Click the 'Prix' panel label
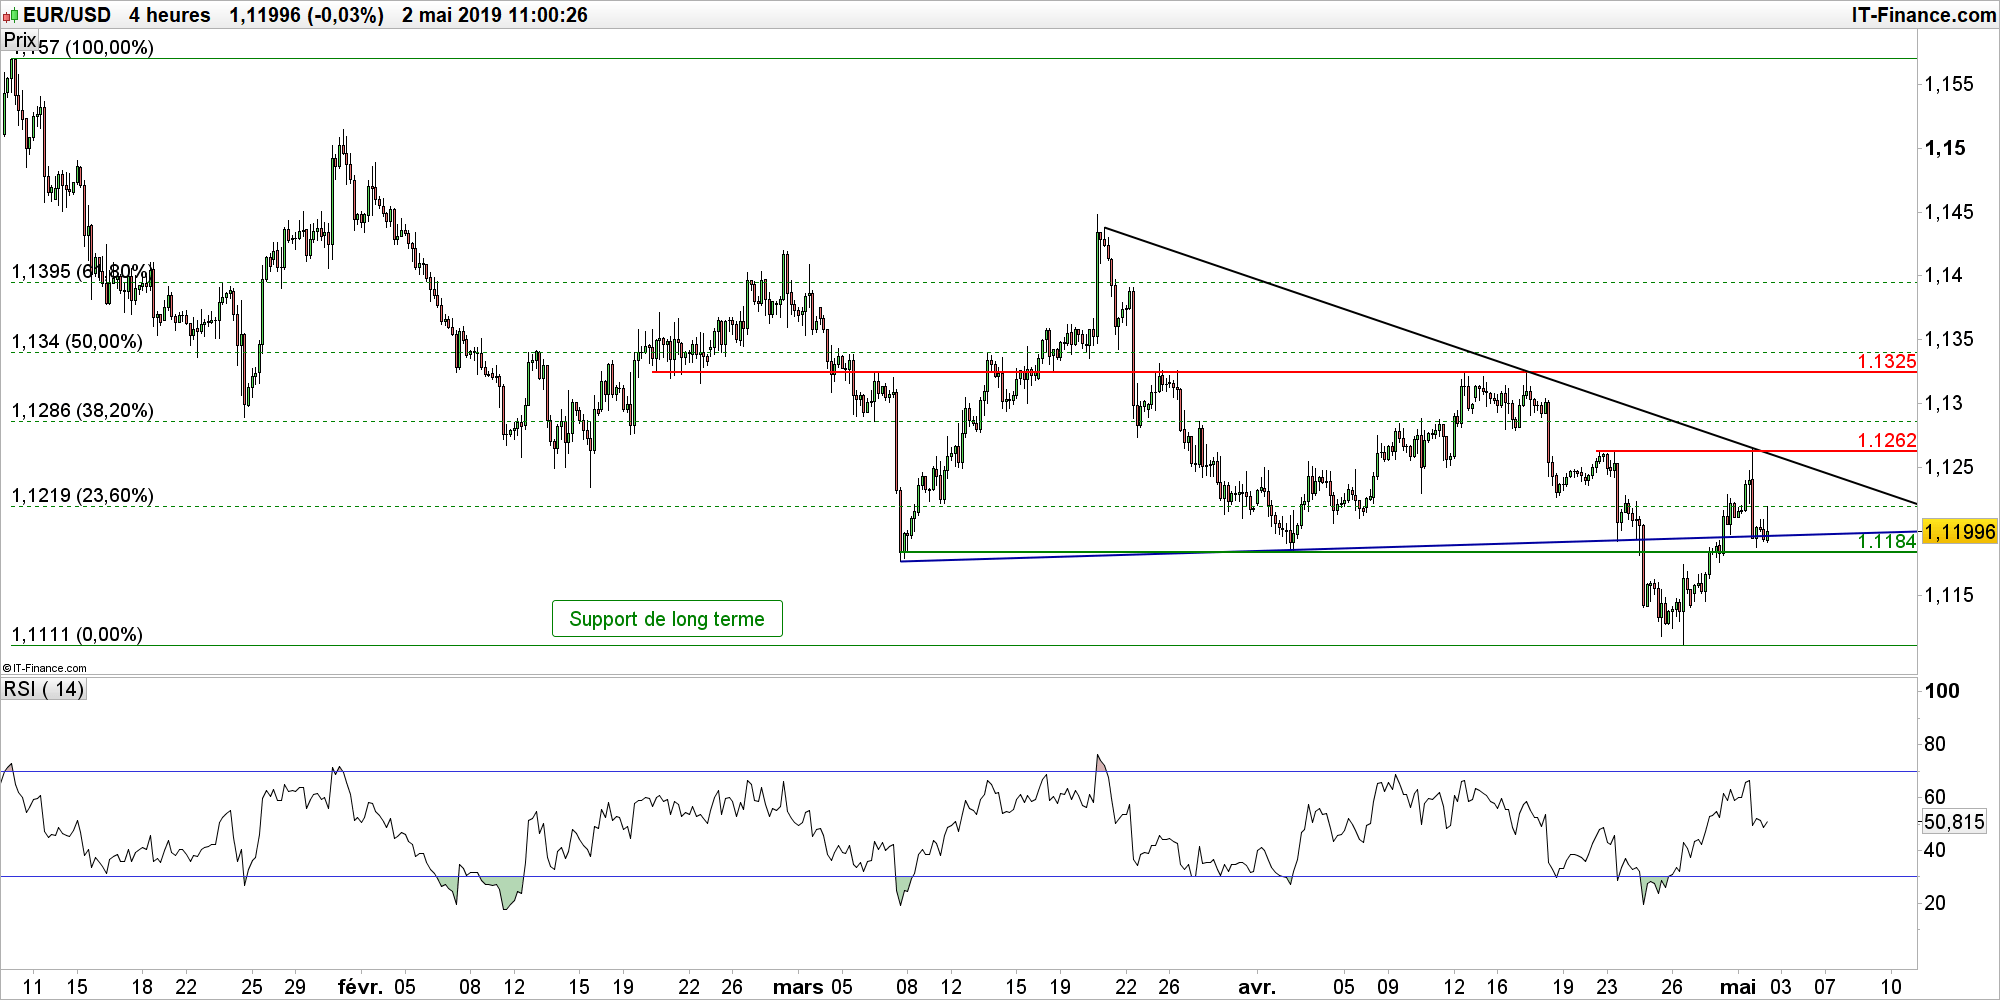This screenshot has height=1000, width=2000. 20,40
